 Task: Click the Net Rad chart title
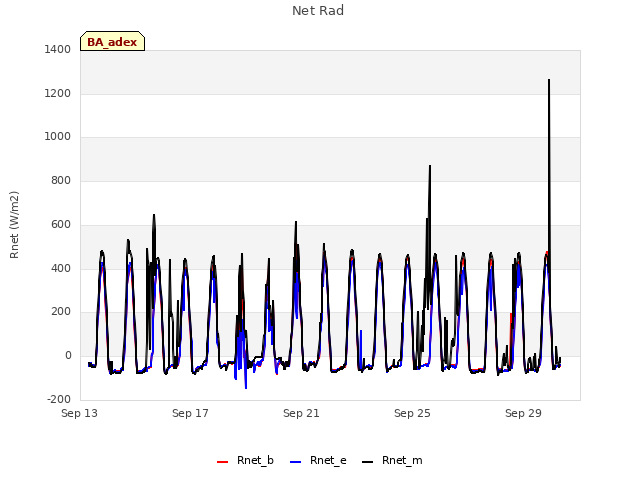pos(318,11)
